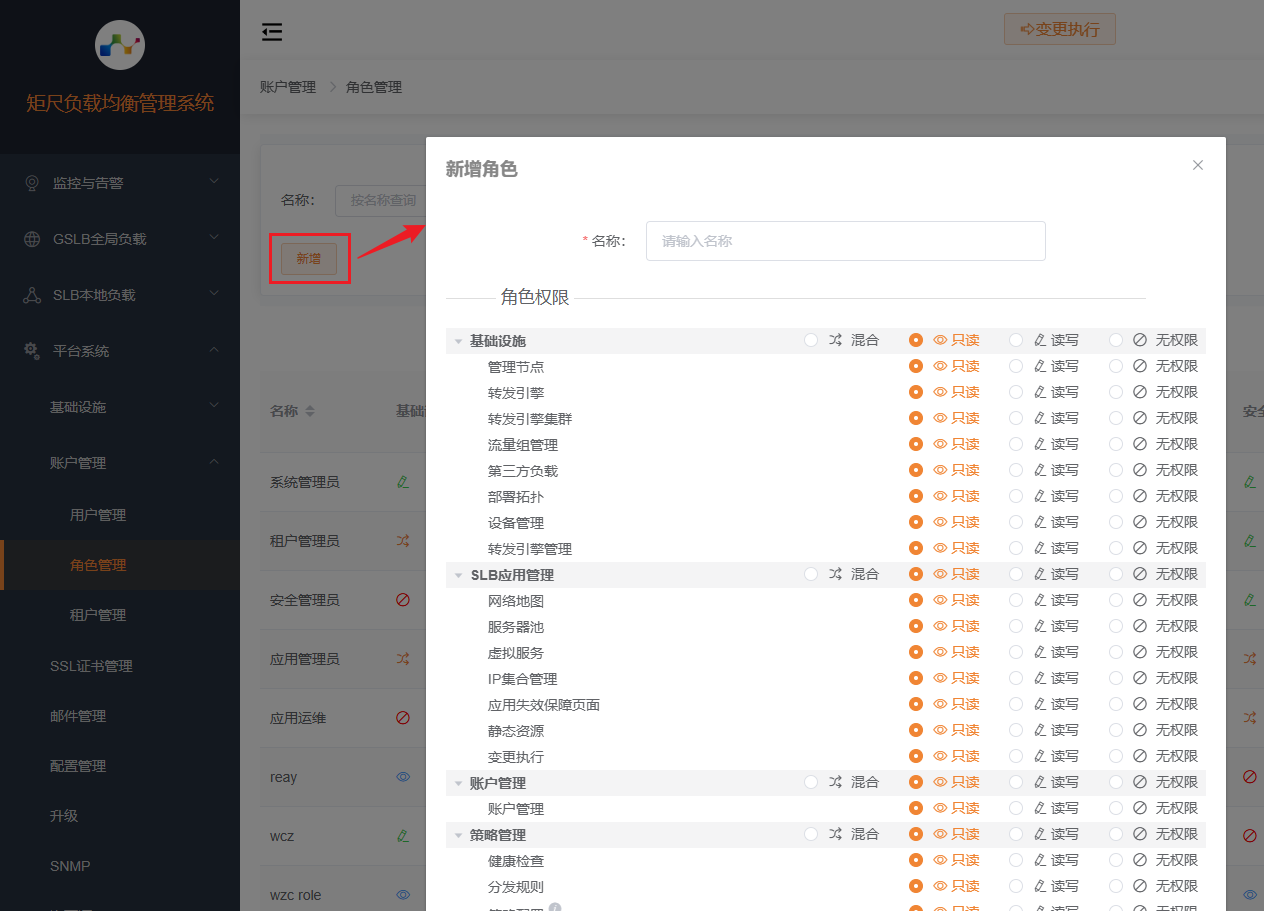Select 读写 radio for 网络地图
Viewport: 1264px width, 911px height.
click(1016, 600)
